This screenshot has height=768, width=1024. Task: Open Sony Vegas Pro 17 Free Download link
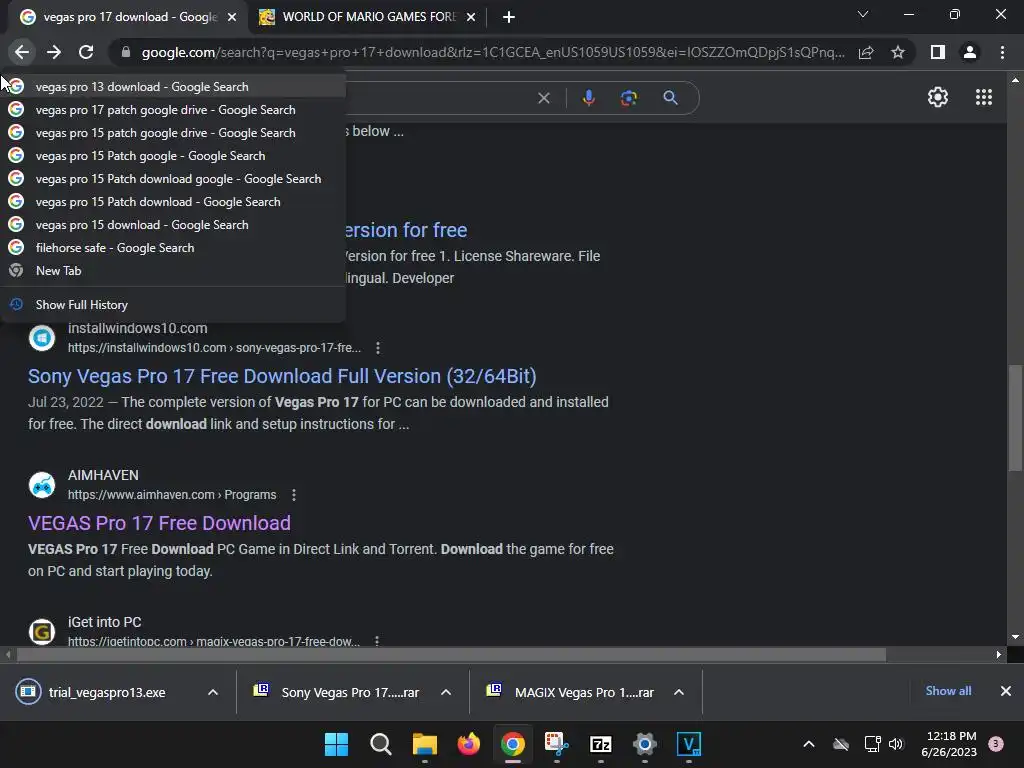pyautogui.click(x=282, y=376)
